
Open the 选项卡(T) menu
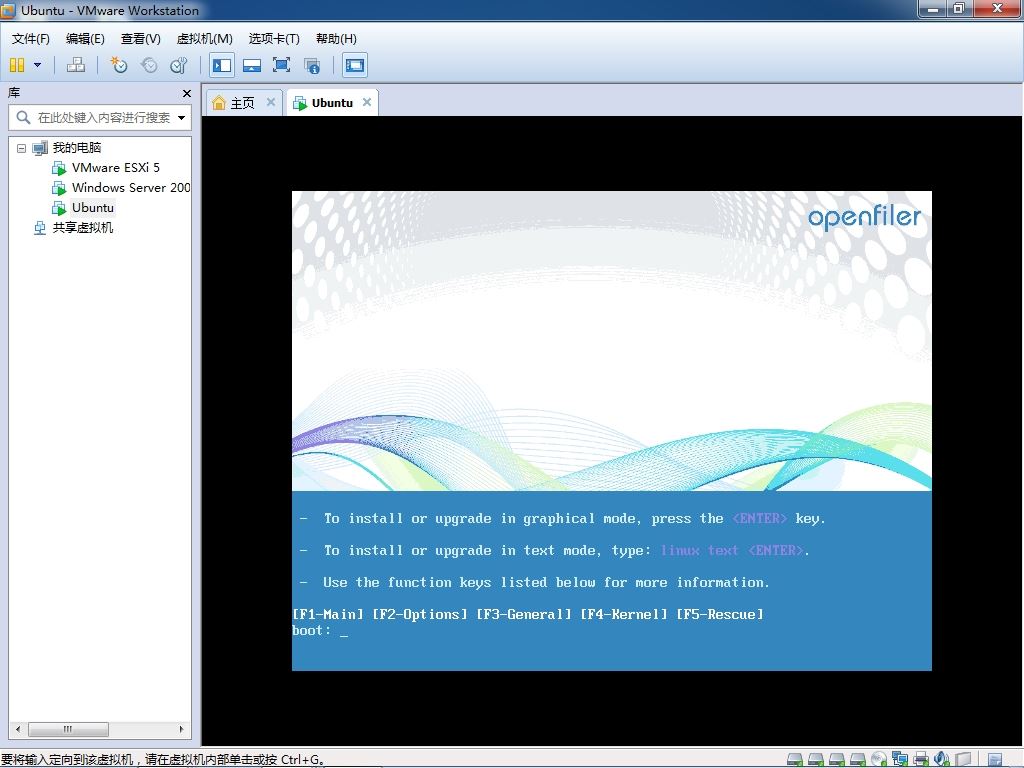point(274,39)
